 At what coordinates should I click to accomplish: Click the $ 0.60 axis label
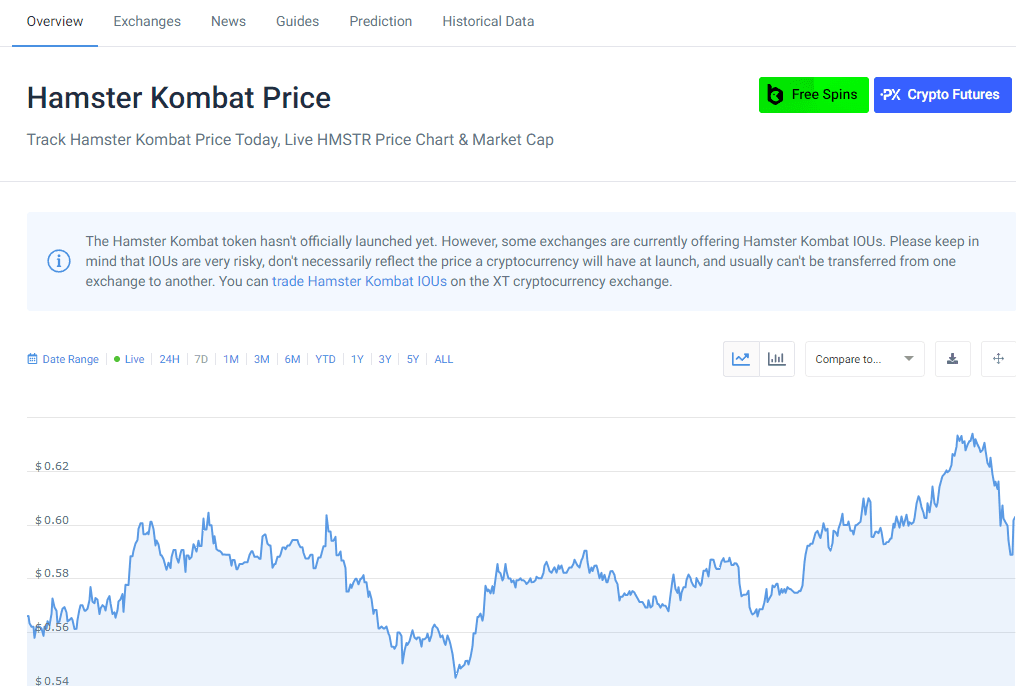pyautogui.click(x=52, y=520)
